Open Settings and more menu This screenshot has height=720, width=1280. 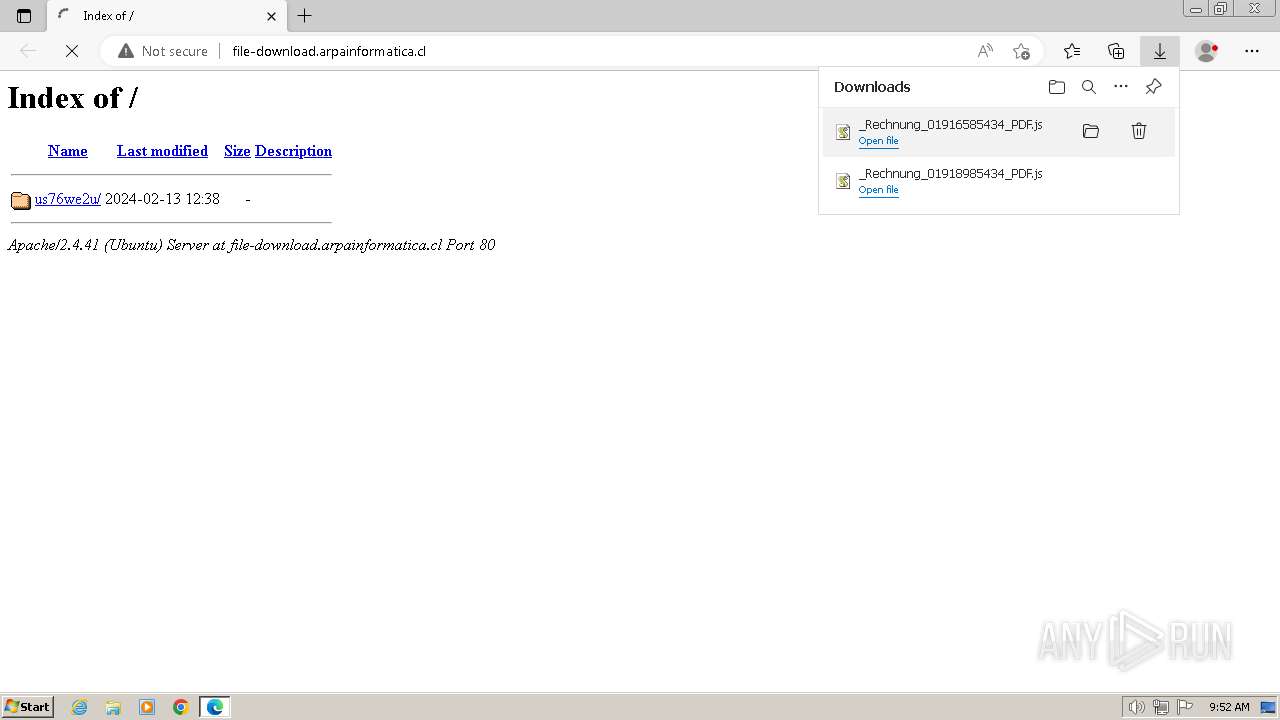coord(1252,51)
